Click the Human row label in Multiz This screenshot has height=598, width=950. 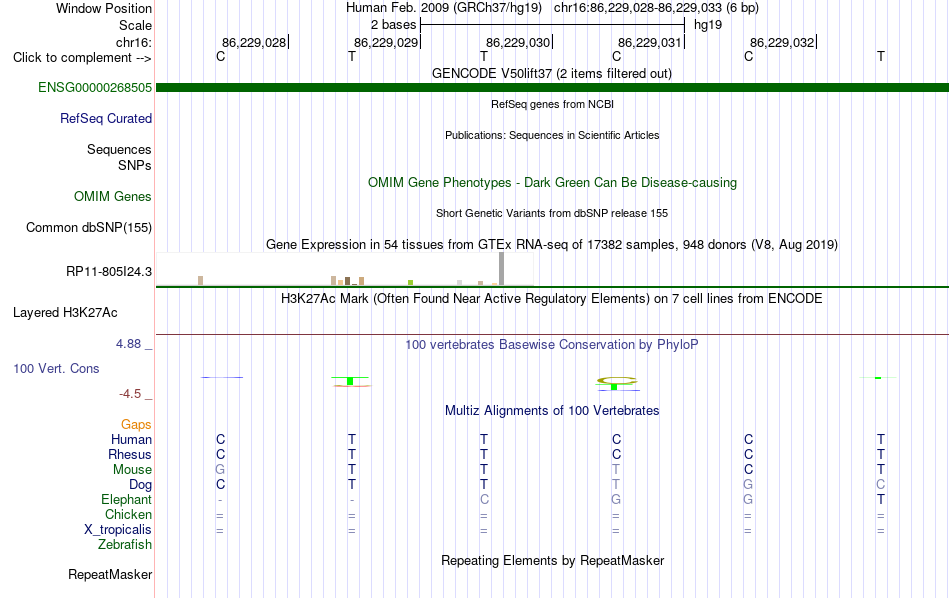click(131, 439)
